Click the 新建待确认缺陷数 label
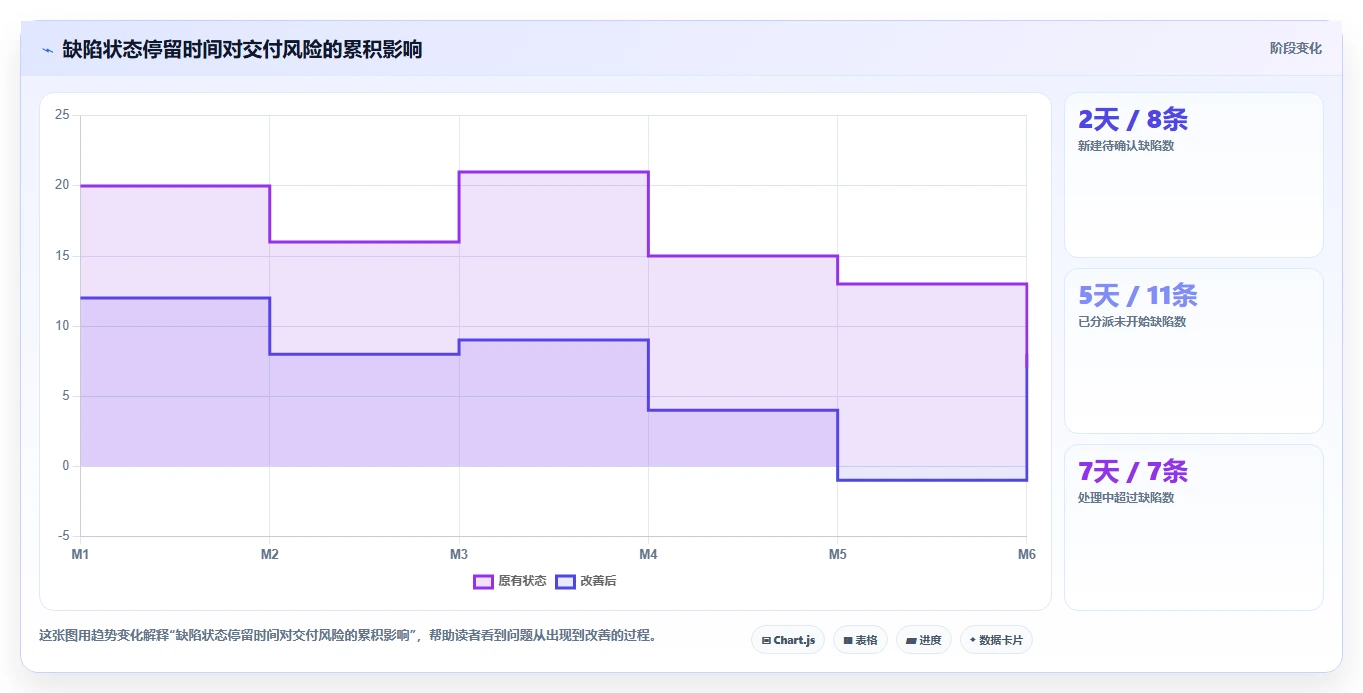The image size is (1363, 693). click(x=1126, y=146)
